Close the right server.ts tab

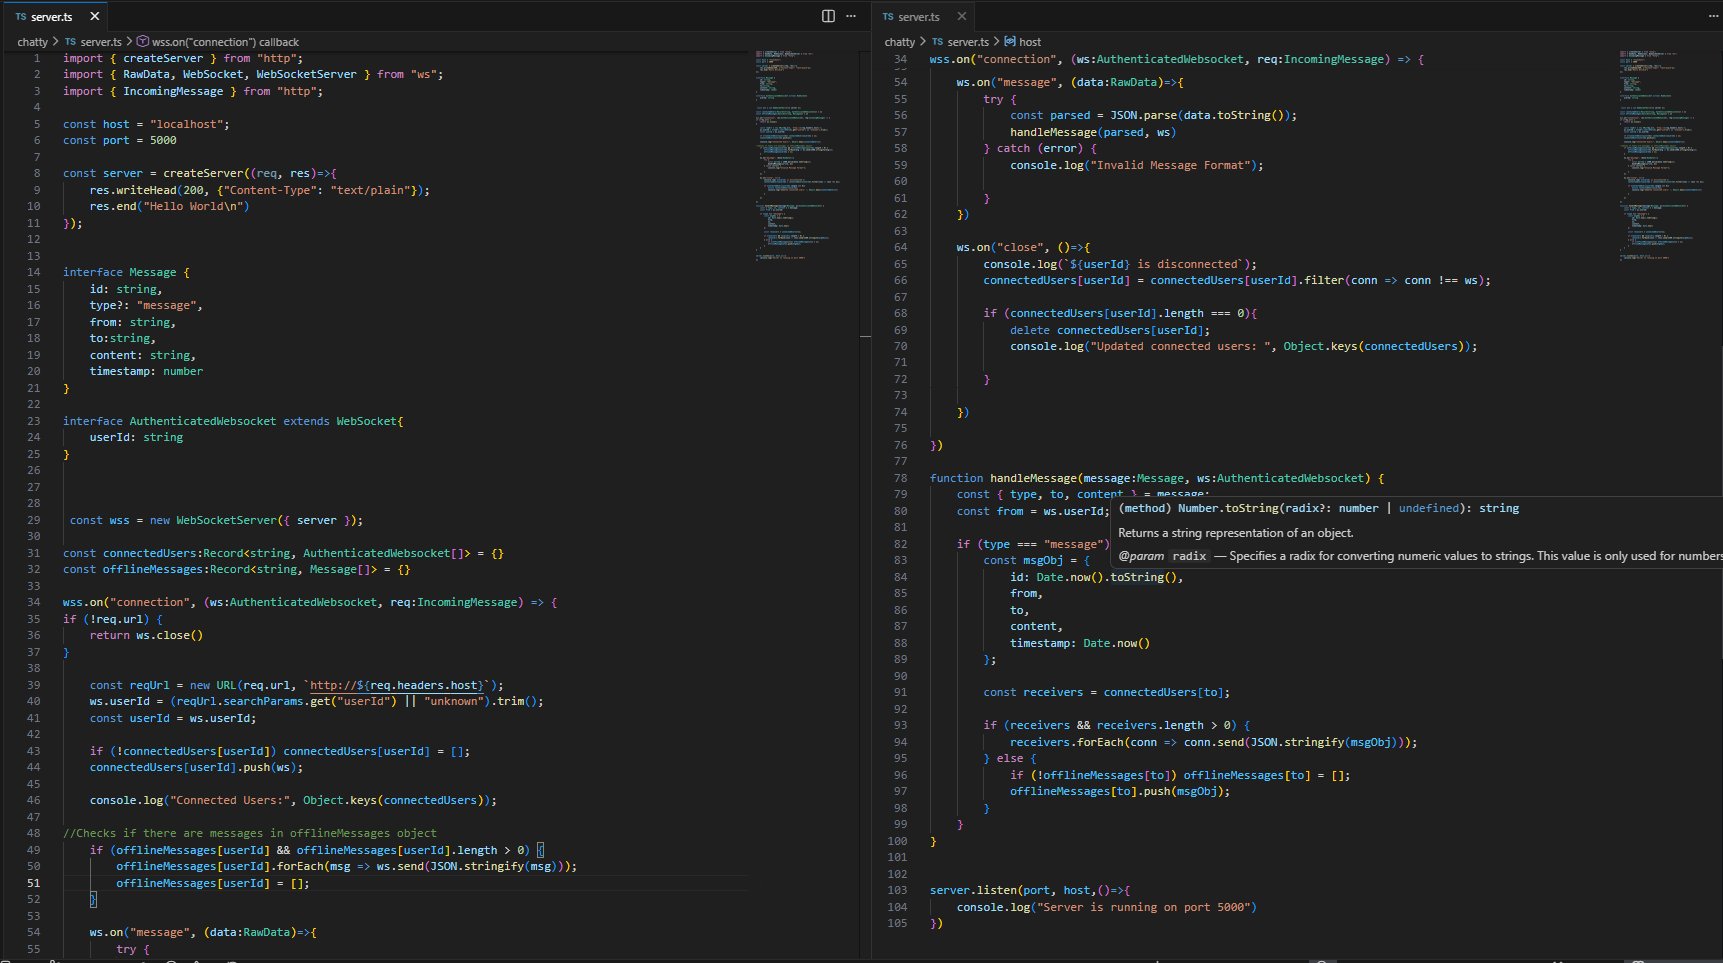pyautogui.click(x=961, y=16)
